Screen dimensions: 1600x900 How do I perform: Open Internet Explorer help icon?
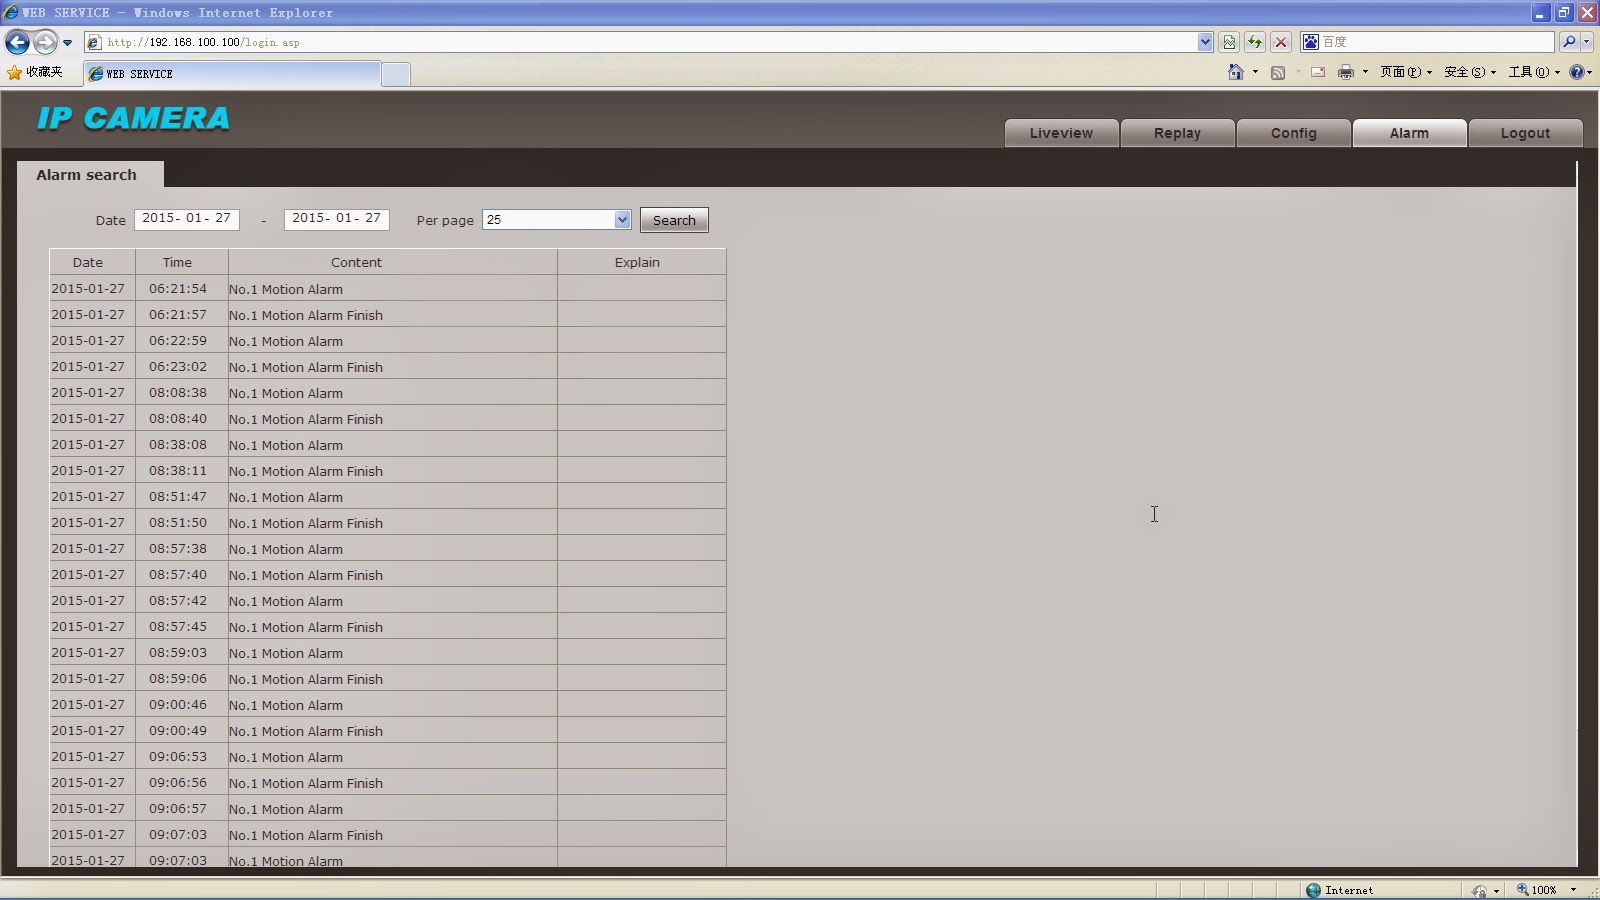click(x=1579, y=72)
